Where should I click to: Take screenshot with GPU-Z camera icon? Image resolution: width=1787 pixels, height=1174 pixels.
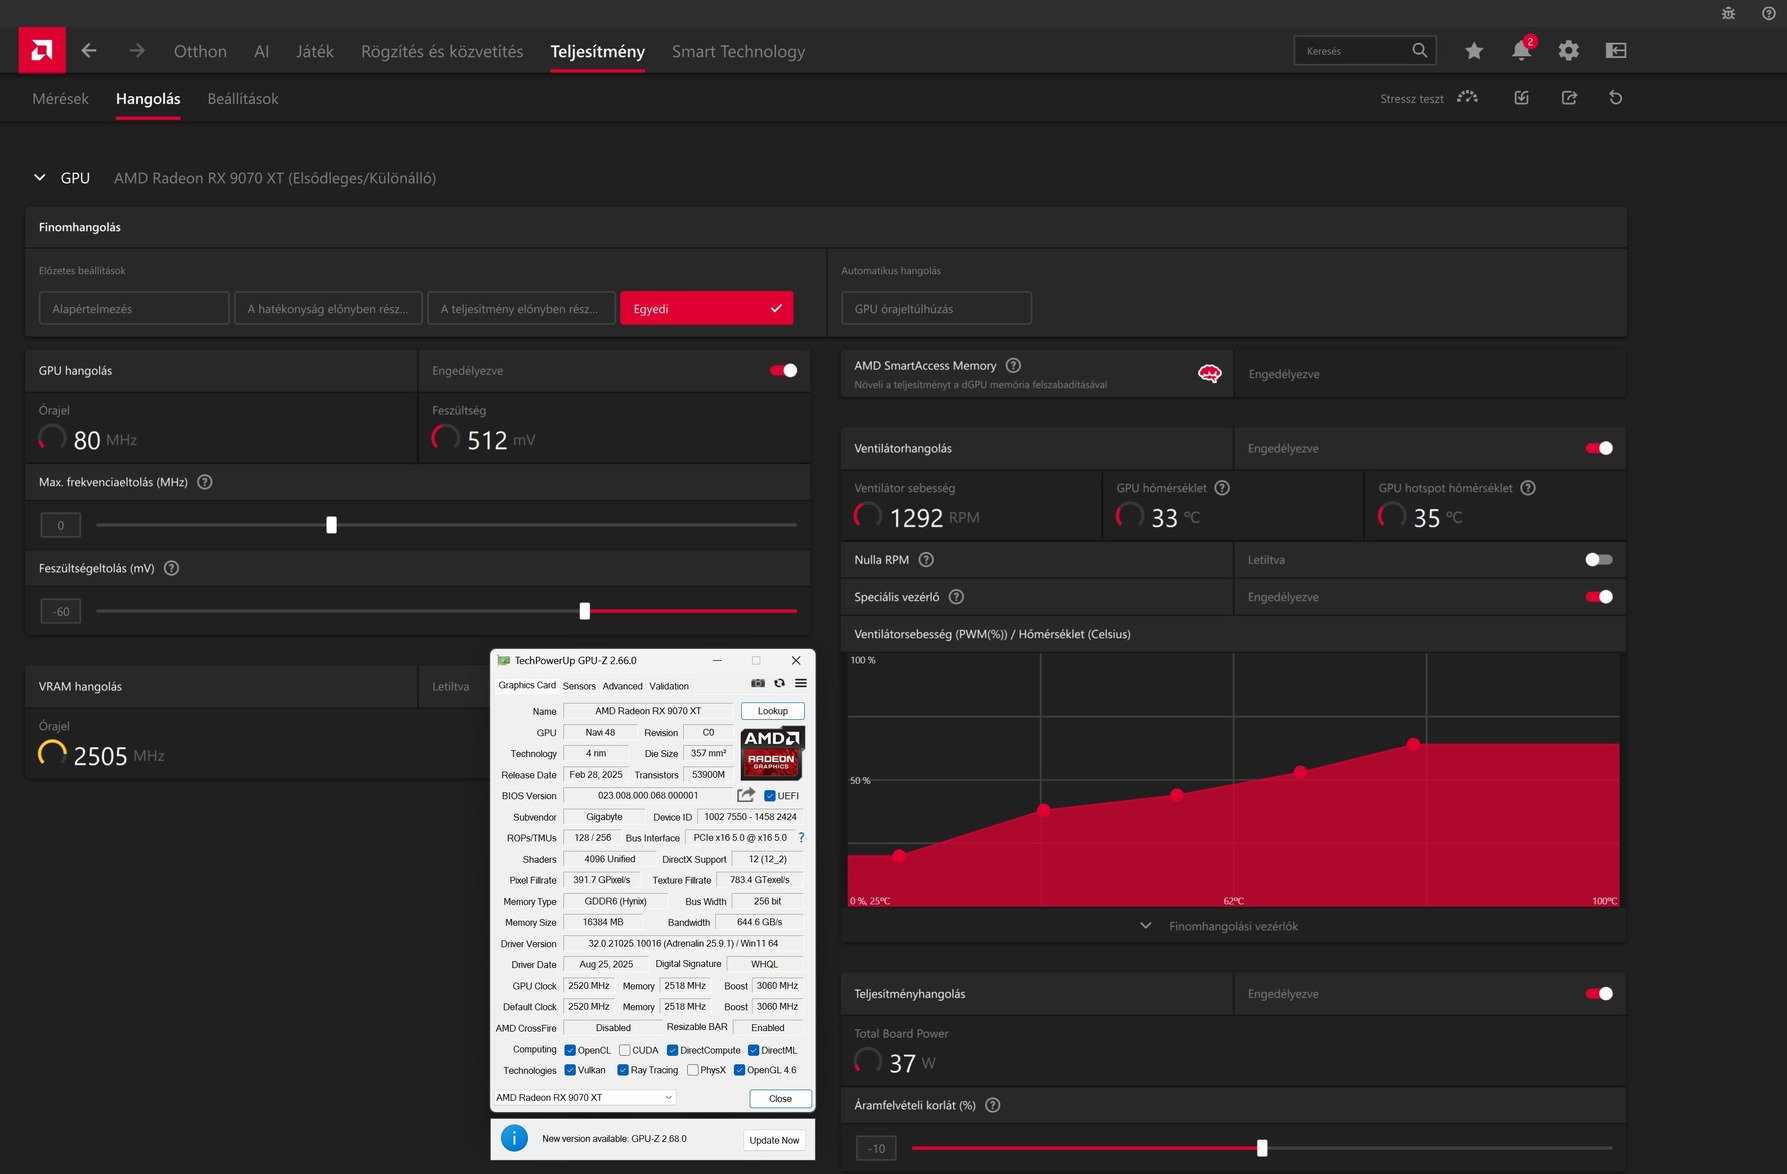(758, 684)
